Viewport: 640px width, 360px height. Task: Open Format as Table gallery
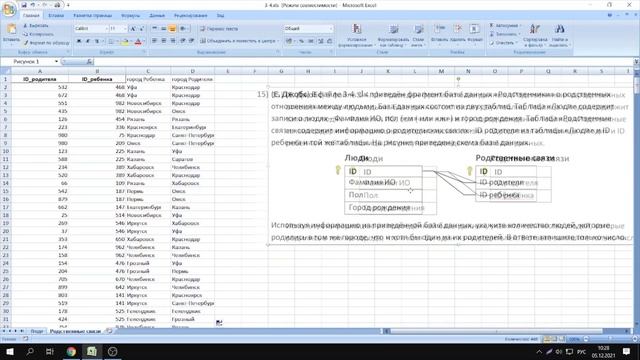(393, 36)
